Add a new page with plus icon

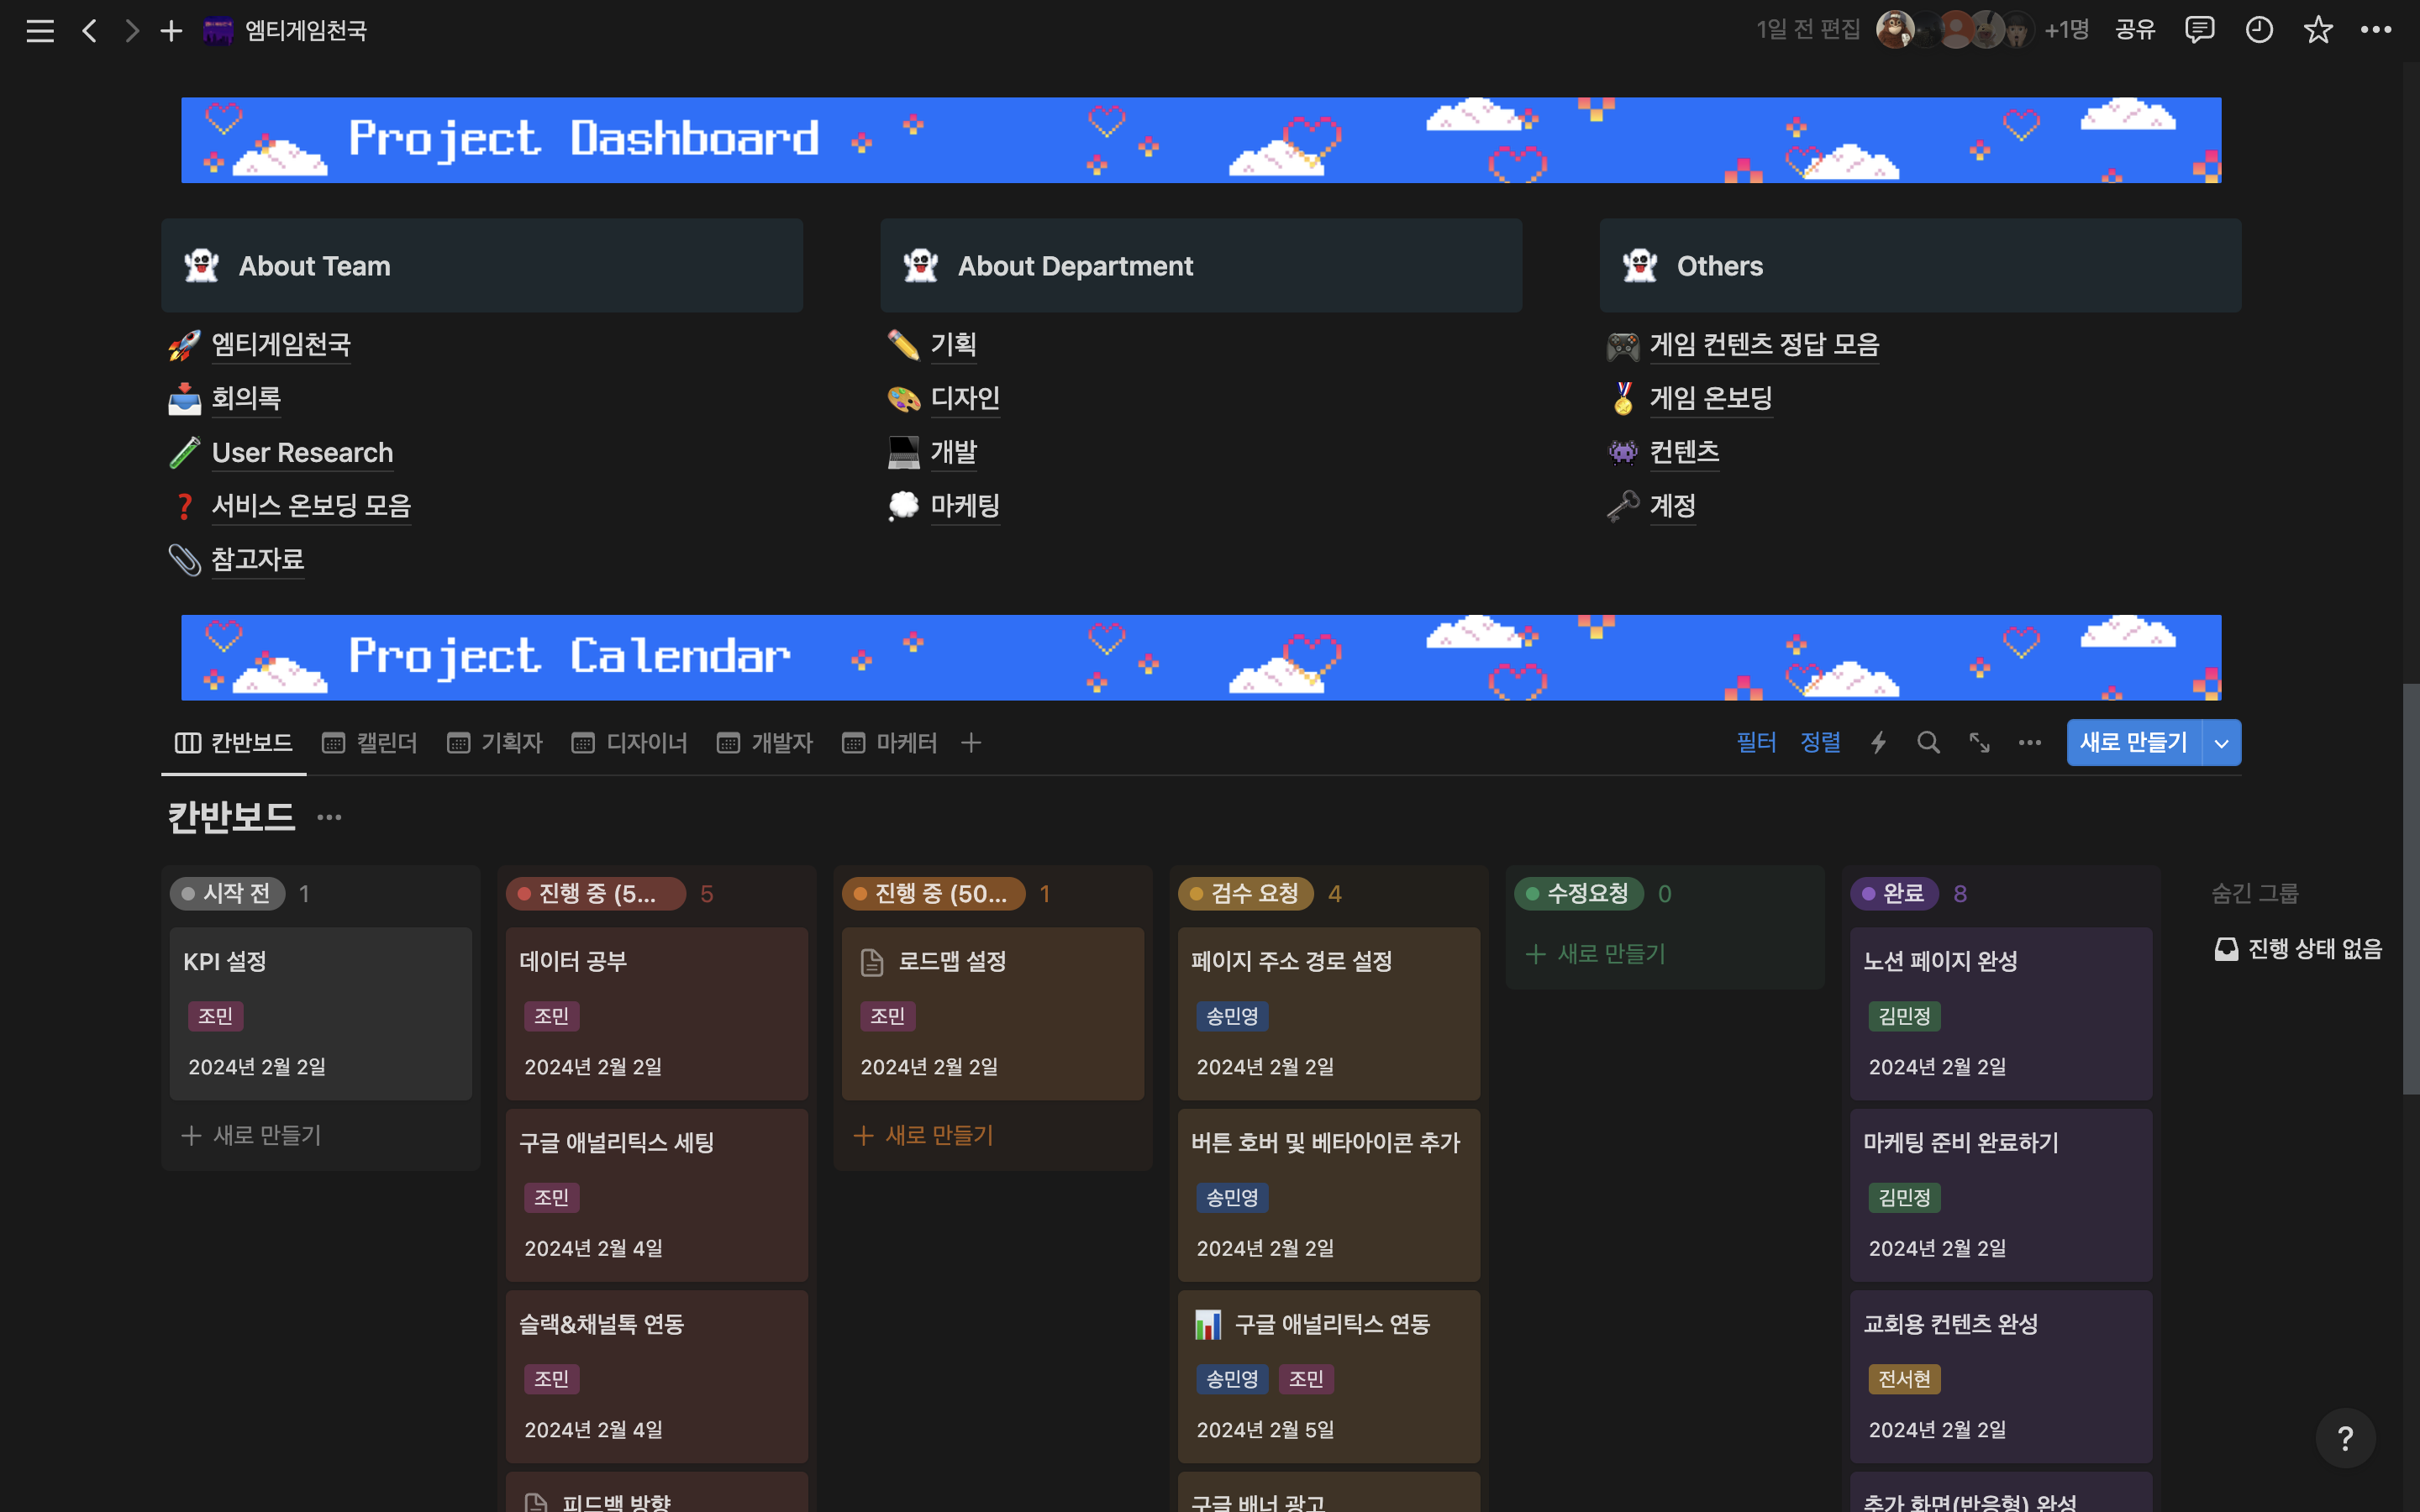tap(171, 31)
